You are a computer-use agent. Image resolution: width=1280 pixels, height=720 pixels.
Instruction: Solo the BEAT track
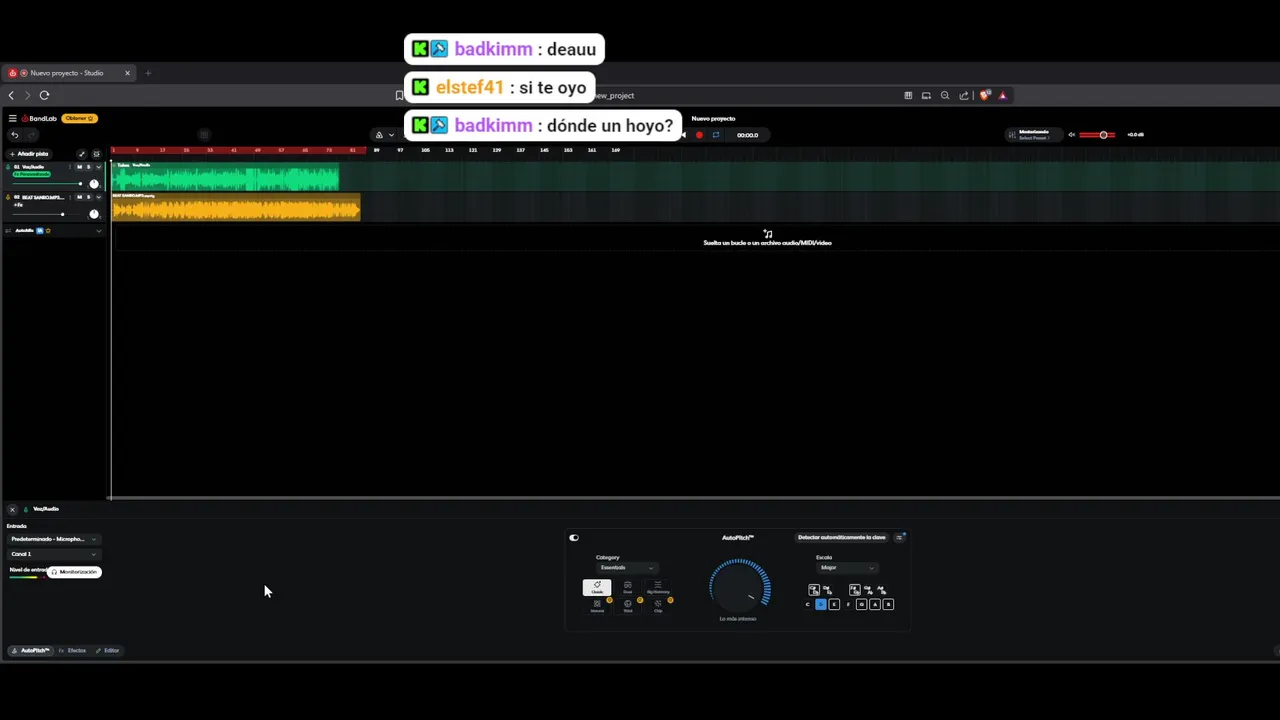pos(88,197)
